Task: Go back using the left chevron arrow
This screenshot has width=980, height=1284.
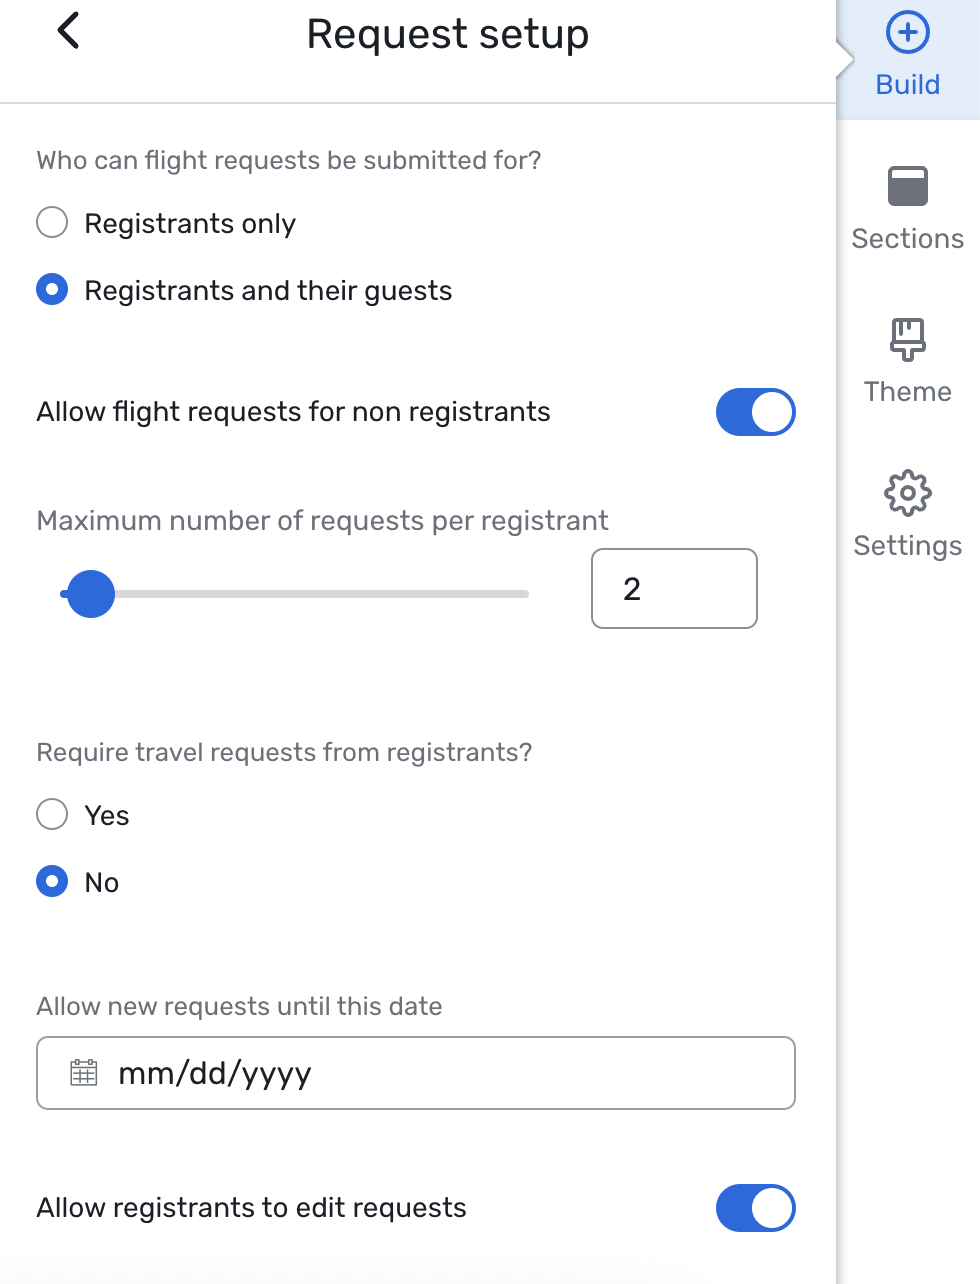Action: tap(68, 31)
